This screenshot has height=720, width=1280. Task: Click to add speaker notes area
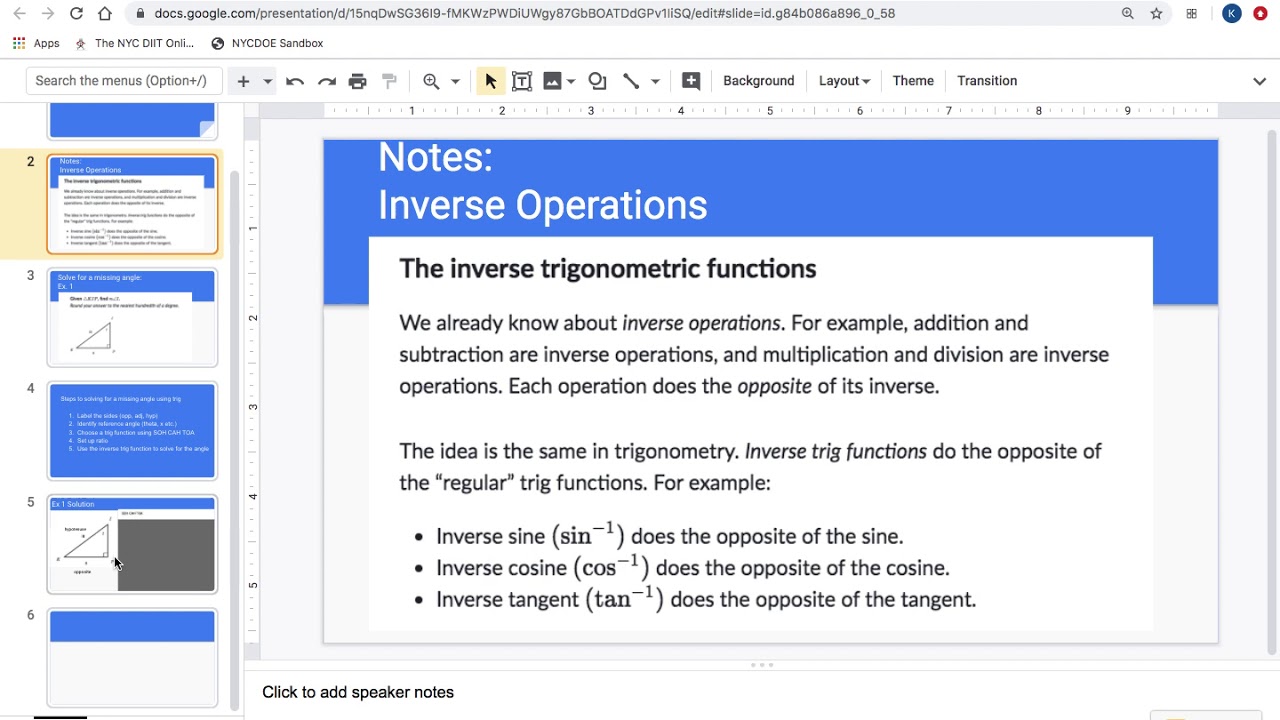pos(358,692)
